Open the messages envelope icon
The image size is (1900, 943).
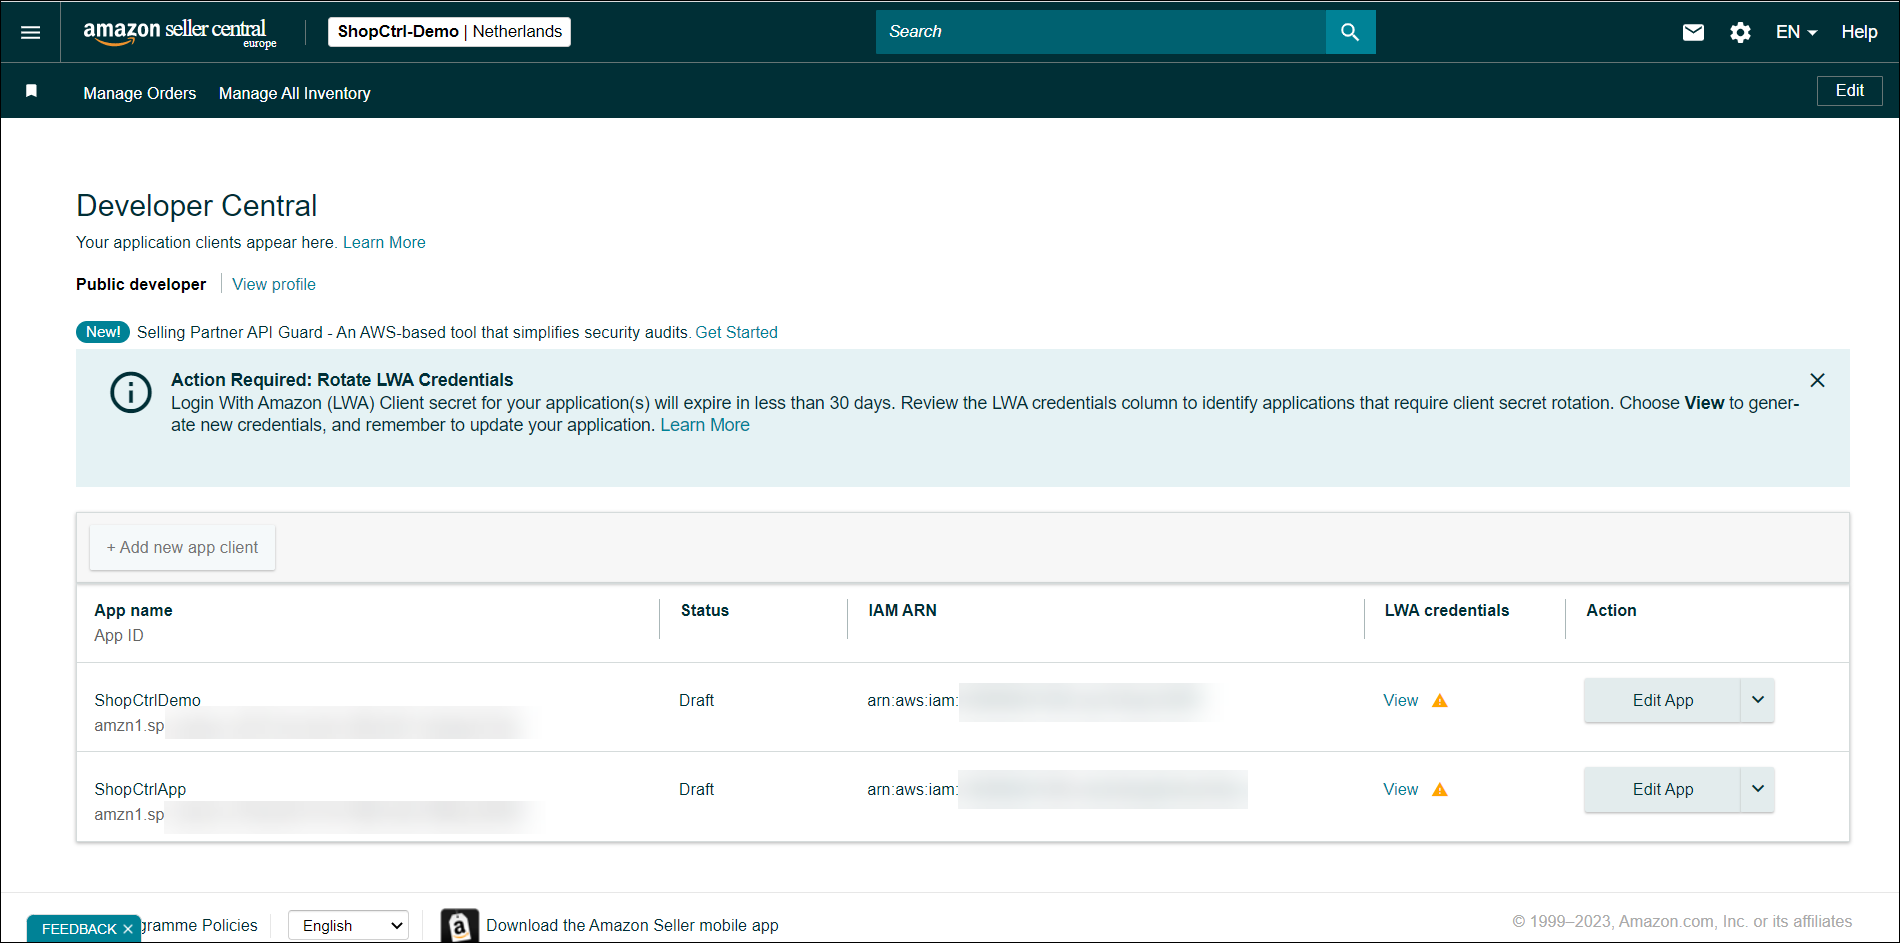coord(1693,32)
